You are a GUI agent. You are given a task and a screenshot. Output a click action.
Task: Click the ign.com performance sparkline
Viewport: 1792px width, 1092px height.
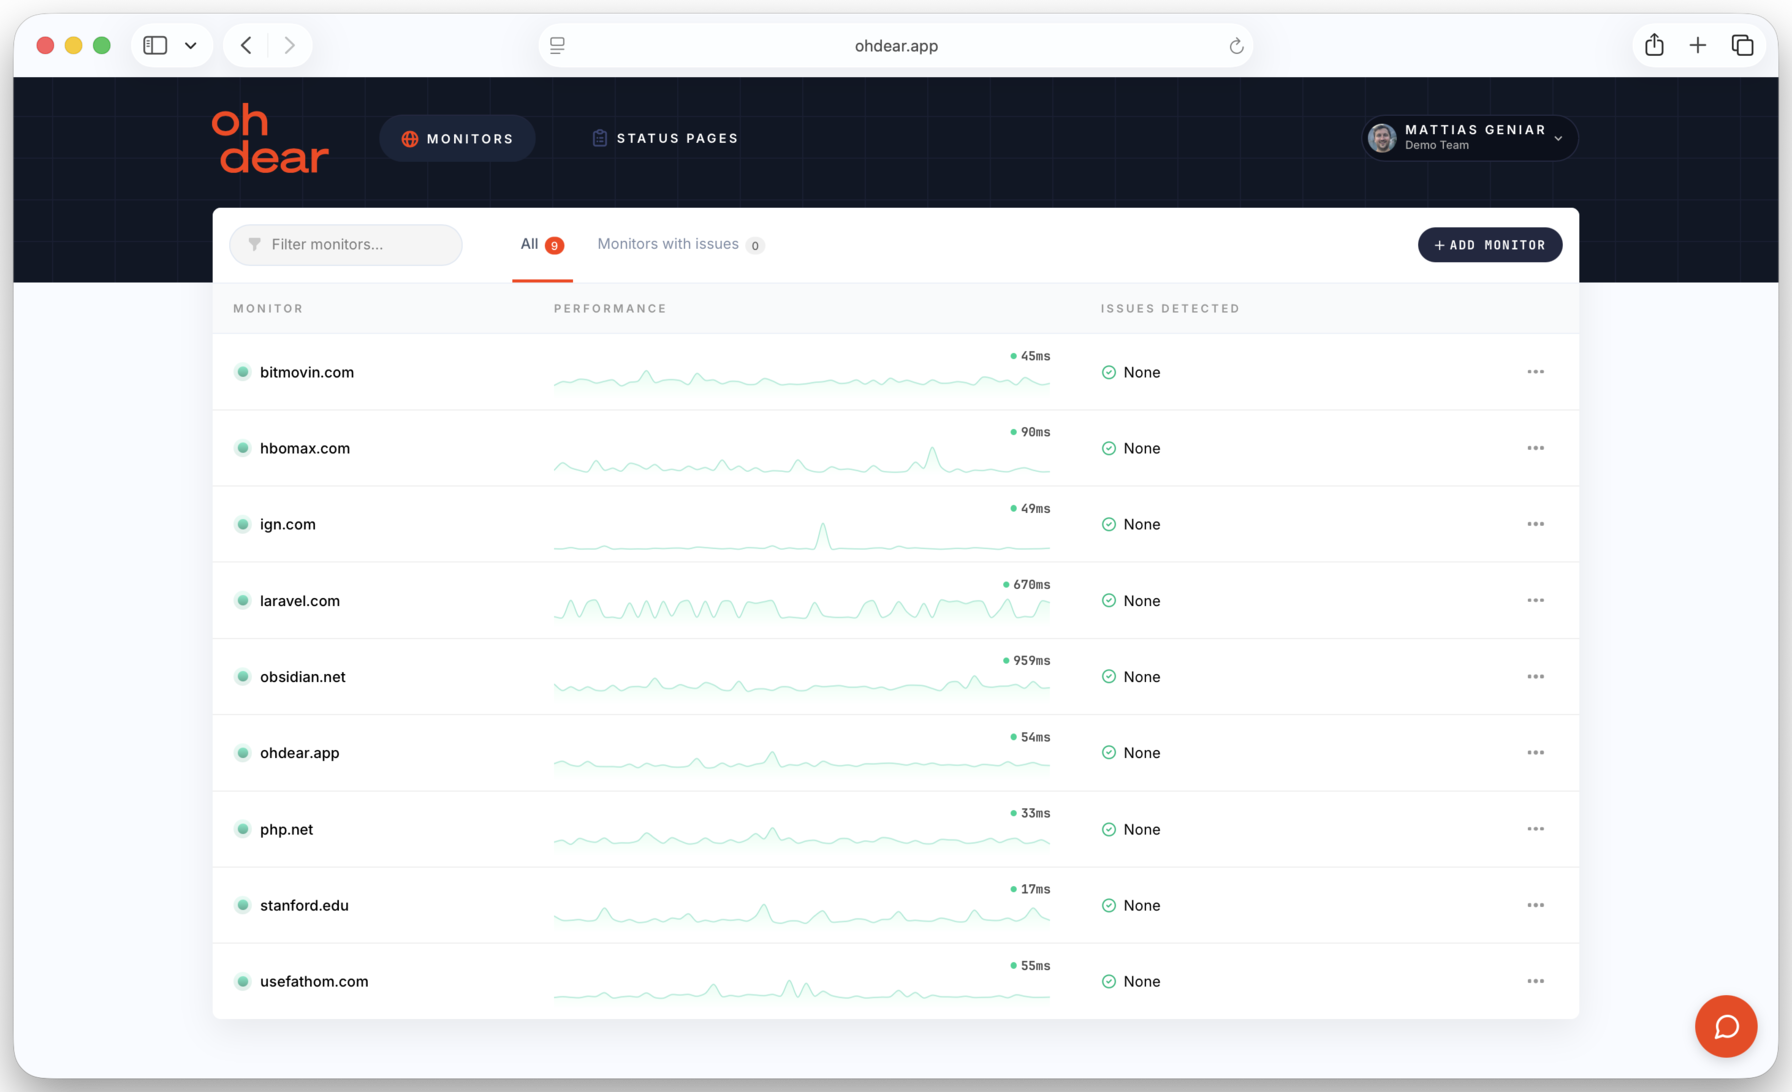pyautogui.click(x=802, y=537)
